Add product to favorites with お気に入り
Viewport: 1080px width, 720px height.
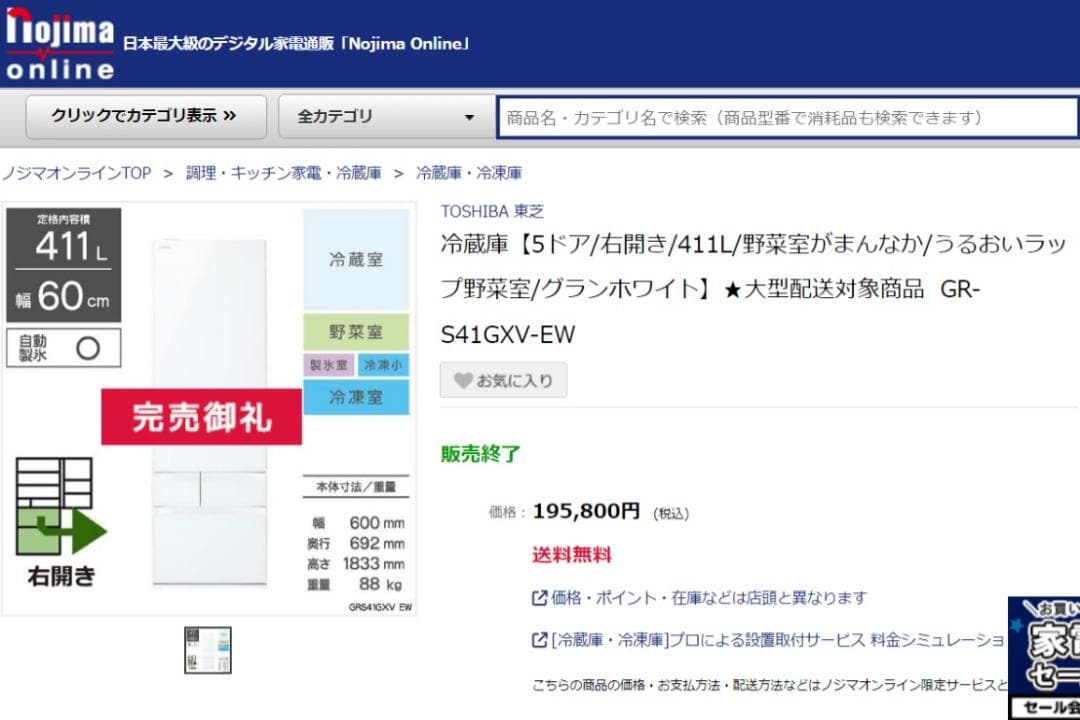tap(503, 380)
